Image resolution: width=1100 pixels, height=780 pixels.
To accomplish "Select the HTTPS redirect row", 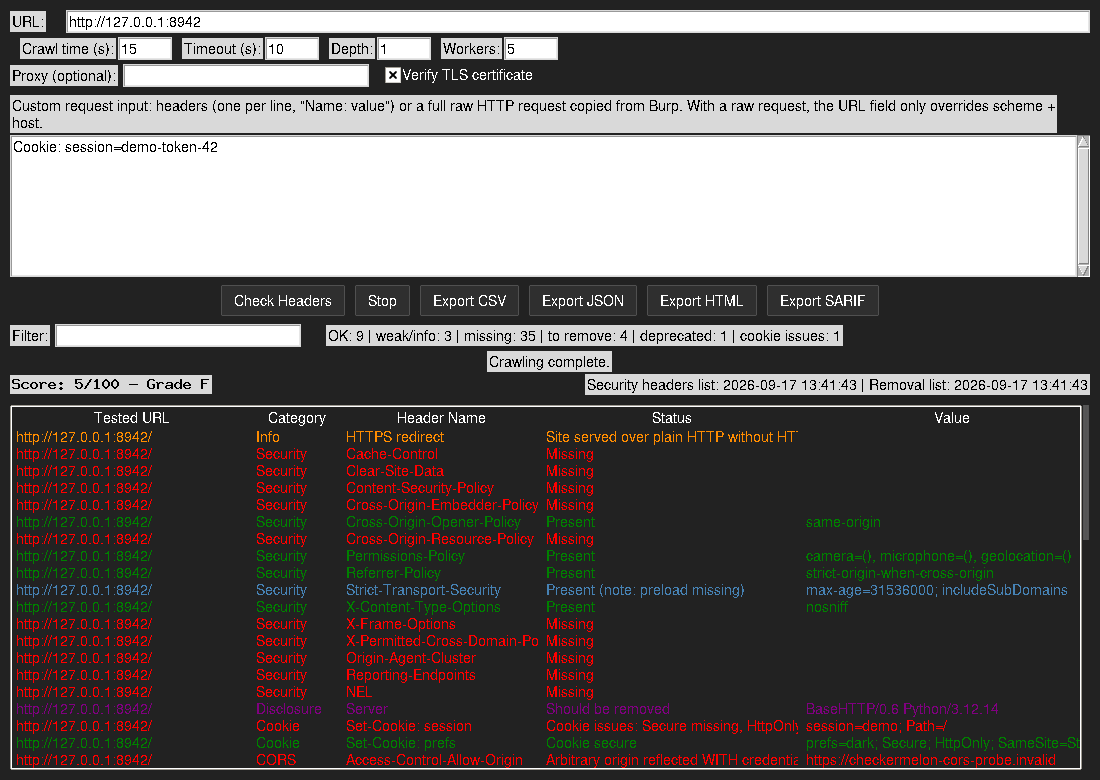I will 546,437.
